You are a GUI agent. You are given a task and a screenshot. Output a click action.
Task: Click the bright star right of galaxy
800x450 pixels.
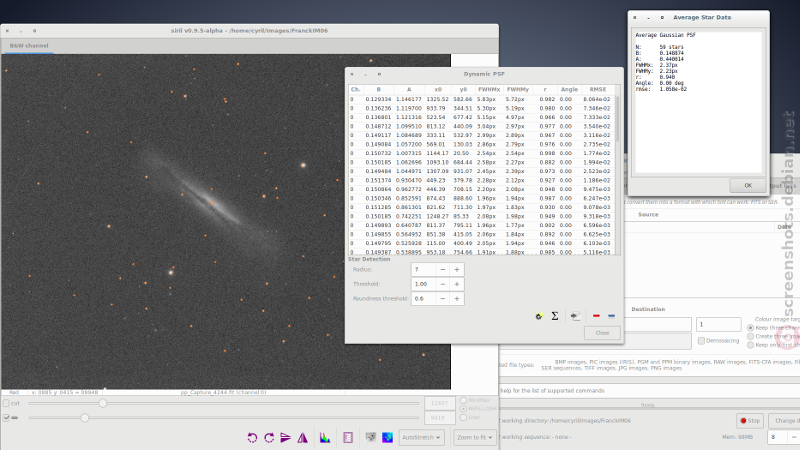(x=303, y=165)
